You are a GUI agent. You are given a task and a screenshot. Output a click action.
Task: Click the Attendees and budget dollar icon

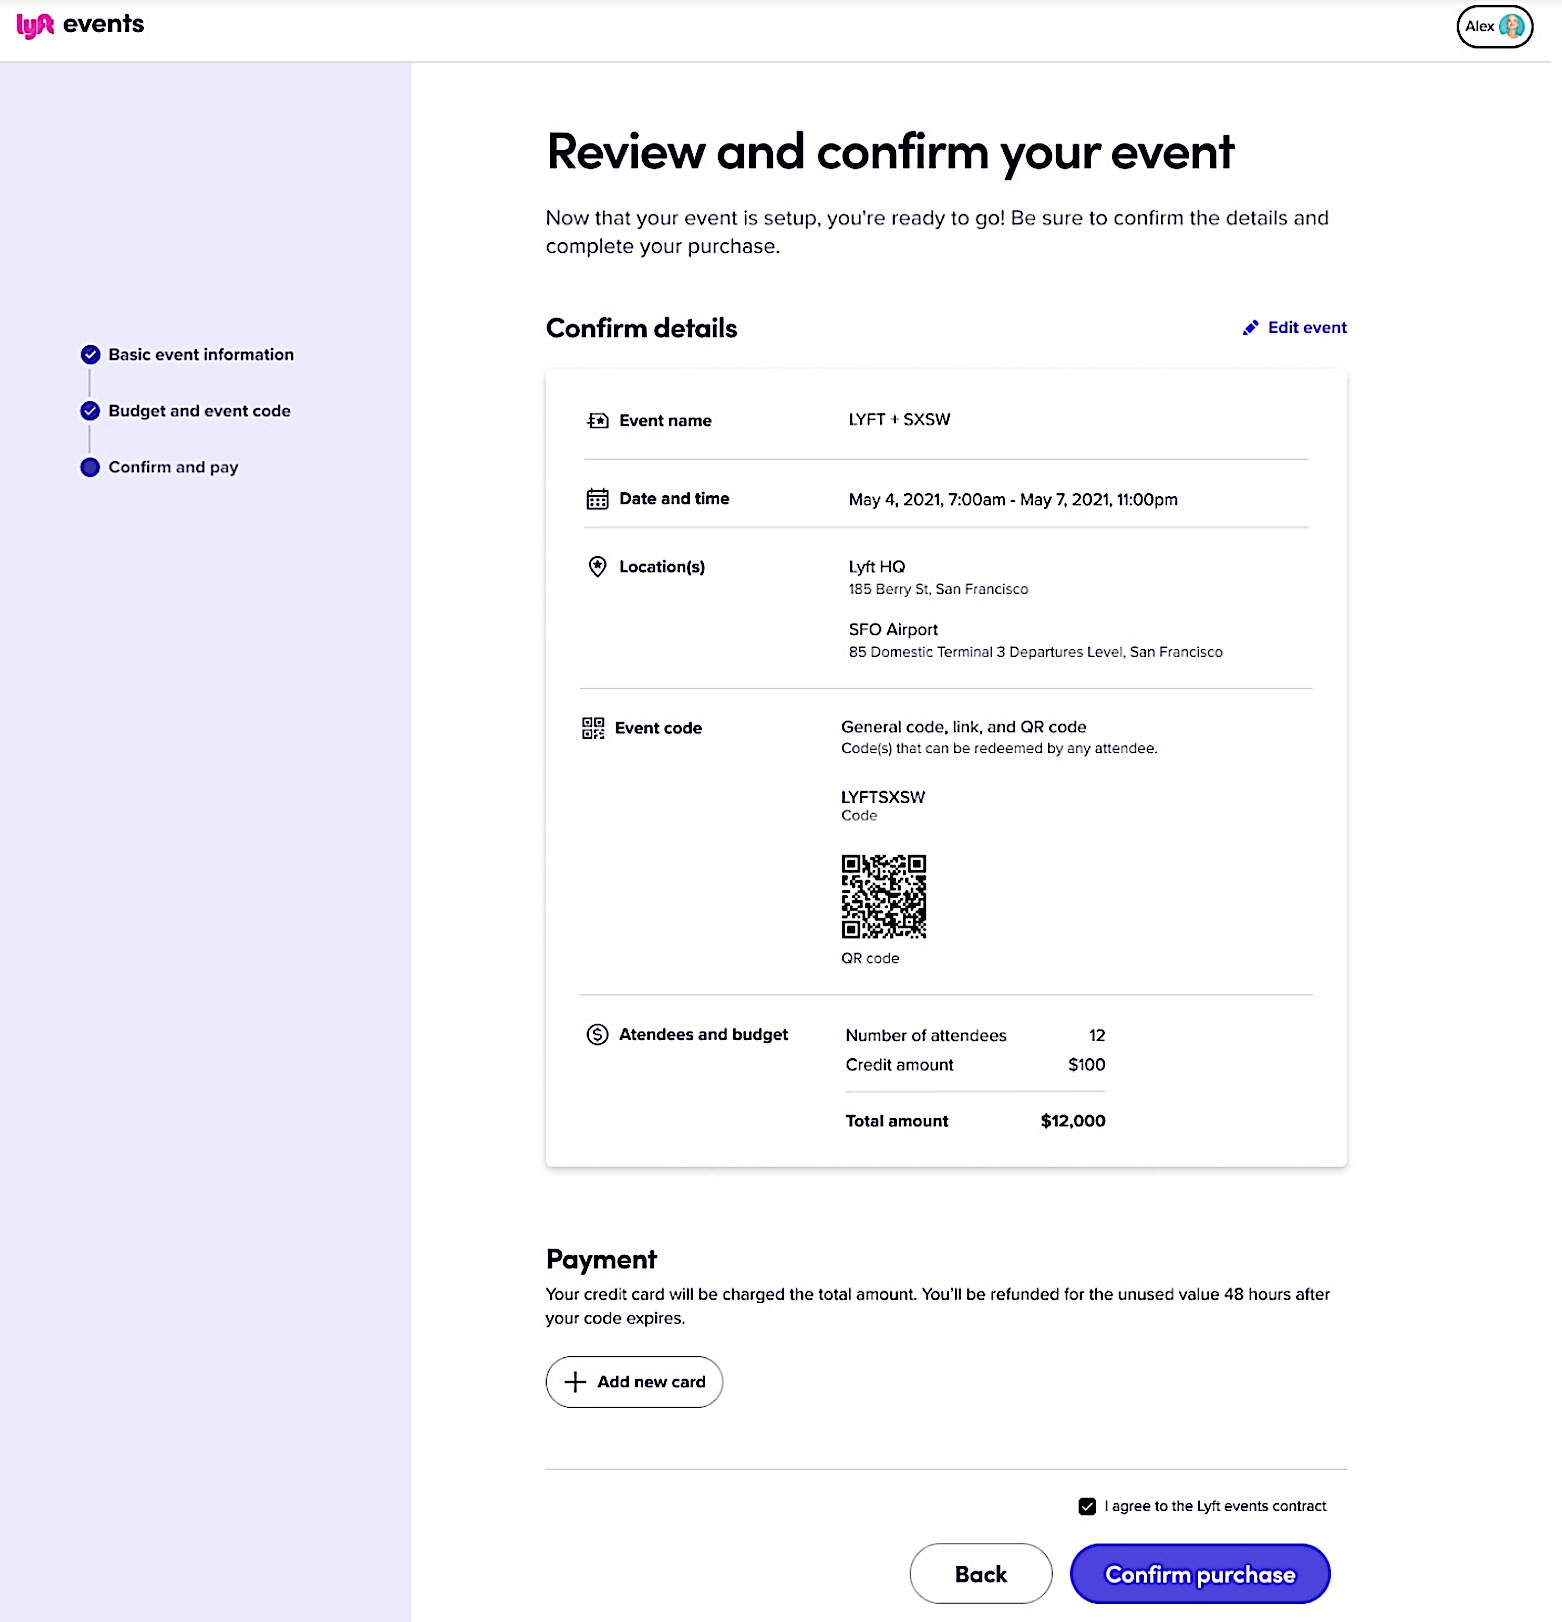coord(597,1035)
